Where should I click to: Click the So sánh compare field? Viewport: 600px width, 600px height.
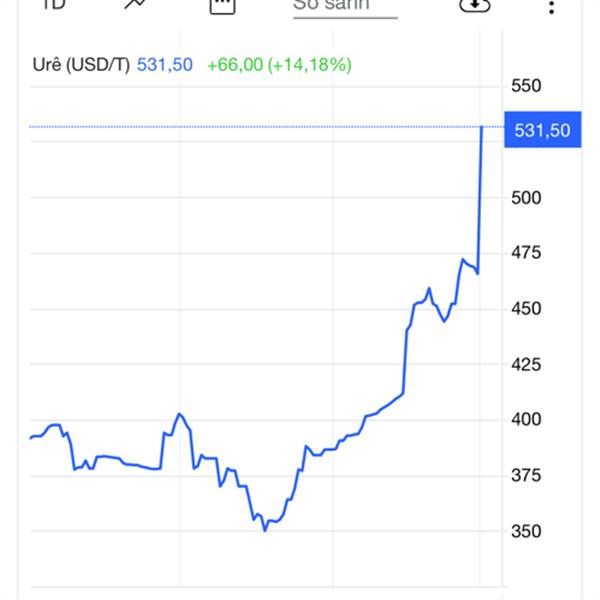click(x=344, y=5)
